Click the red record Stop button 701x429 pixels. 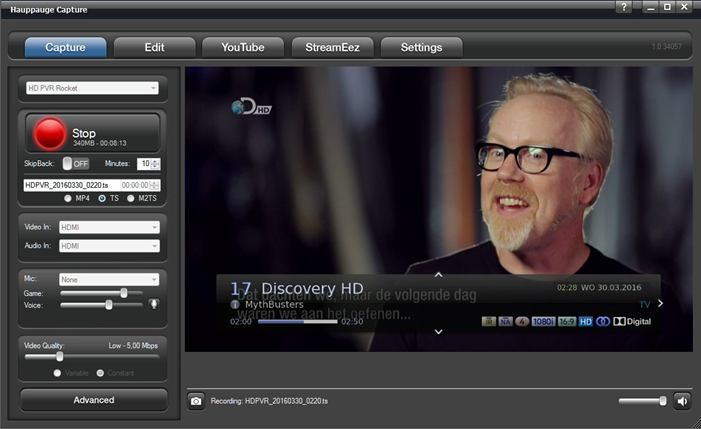coord(93,134)
